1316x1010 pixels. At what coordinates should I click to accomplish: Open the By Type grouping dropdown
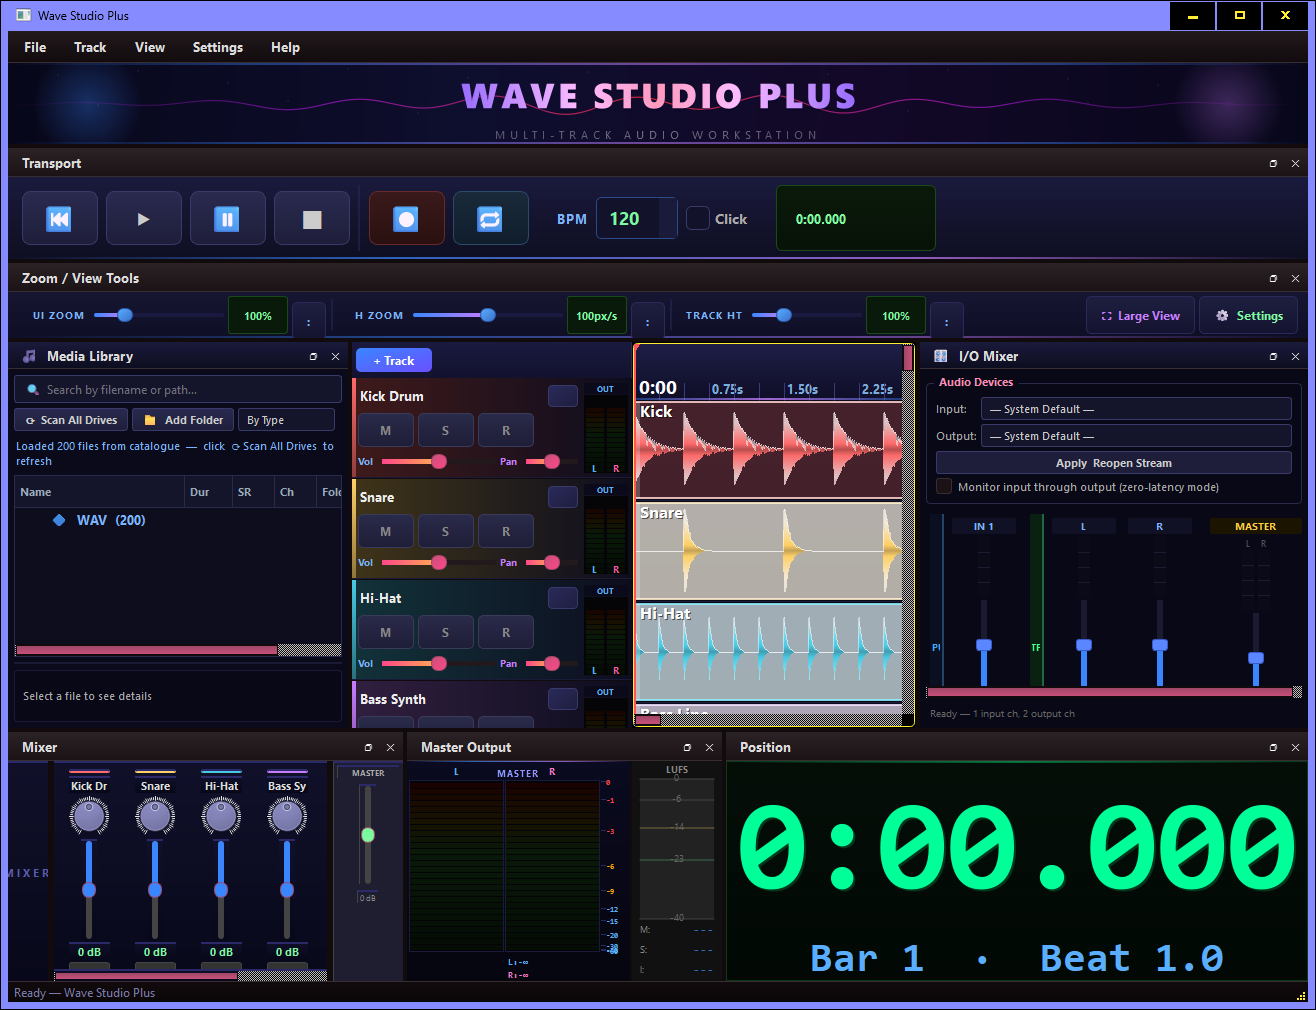point(286,420)
